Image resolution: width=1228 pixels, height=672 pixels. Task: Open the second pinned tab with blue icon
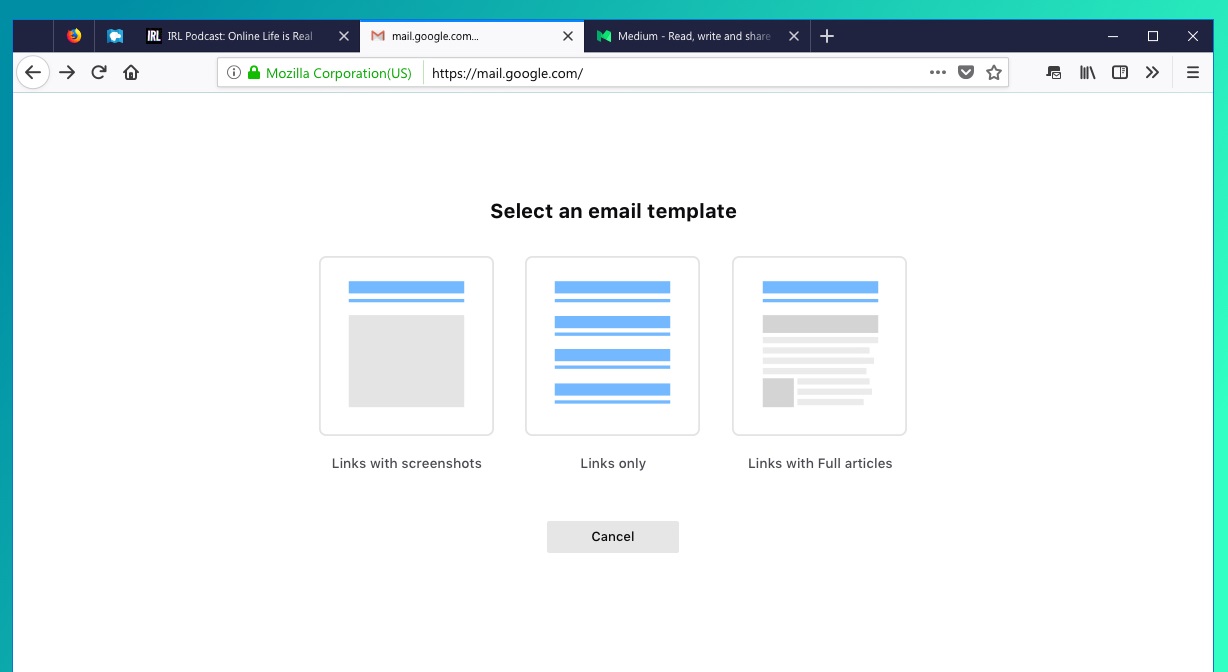click(x=116, y=36)
